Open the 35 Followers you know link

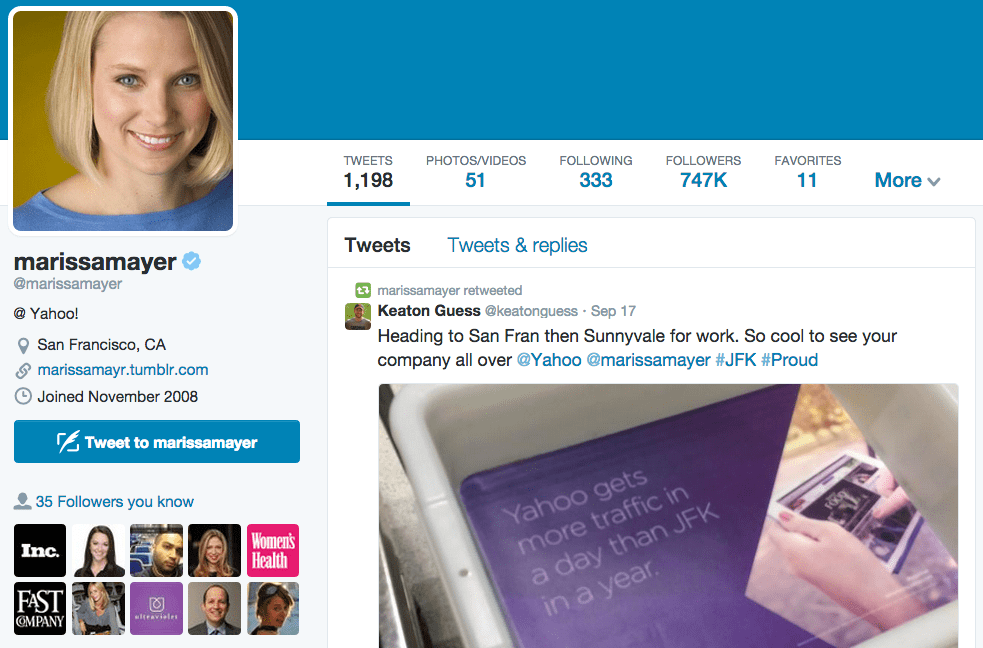(x=115, y=502)
